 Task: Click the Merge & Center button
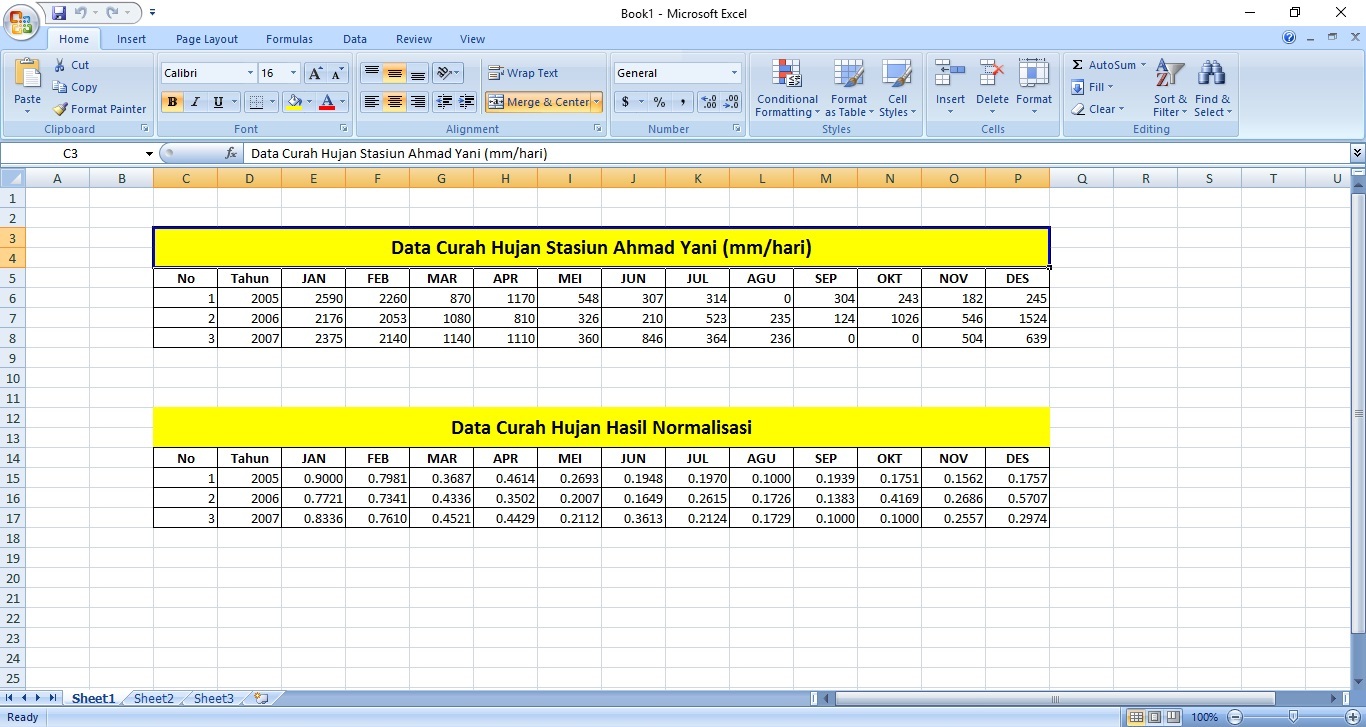pos(538,102)
